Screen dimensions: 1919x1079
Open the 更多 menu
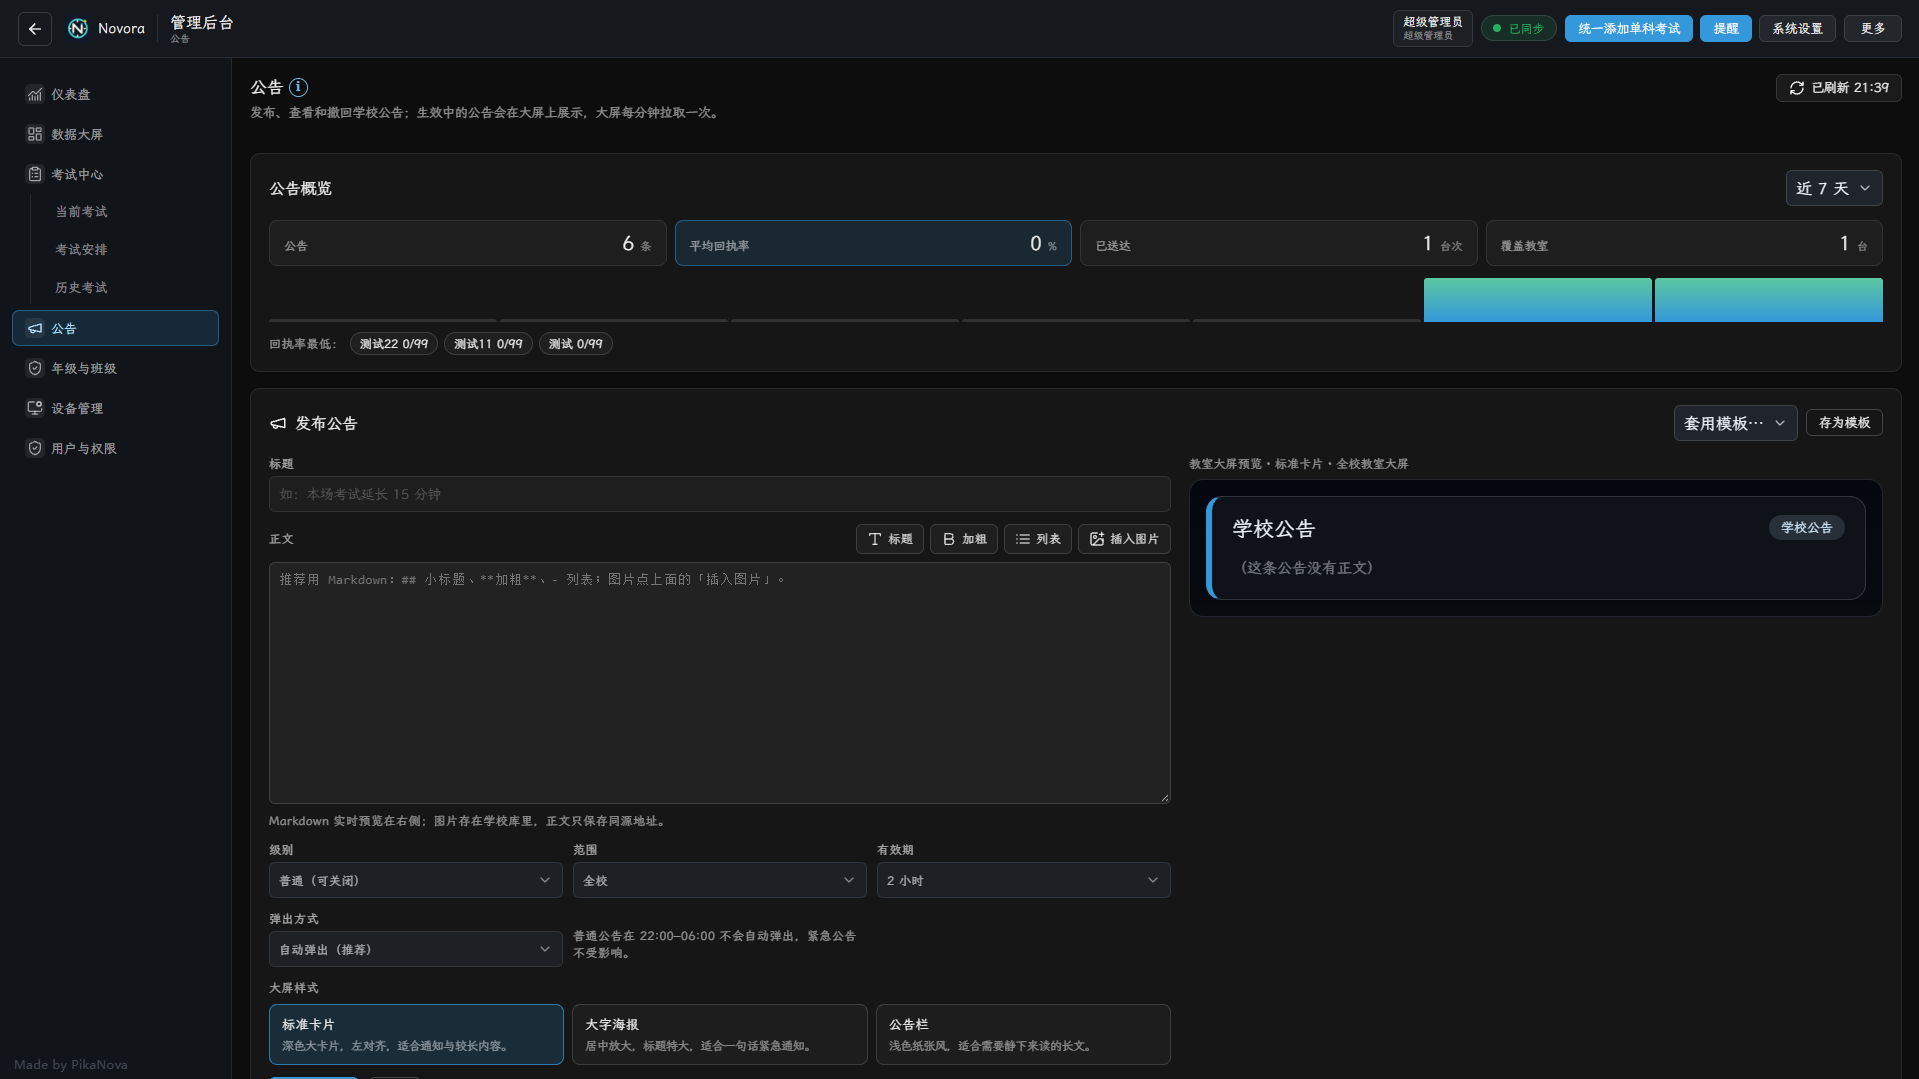pyautogui.click(x=1873, y=29)
